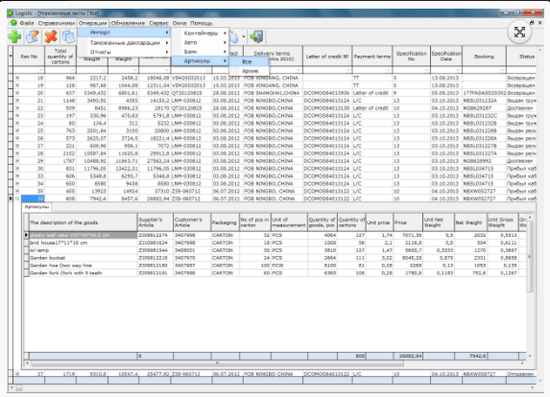Screen dimensions: 550x397
Task: Open the Справочники menu
Action: (x=56, y=23)
